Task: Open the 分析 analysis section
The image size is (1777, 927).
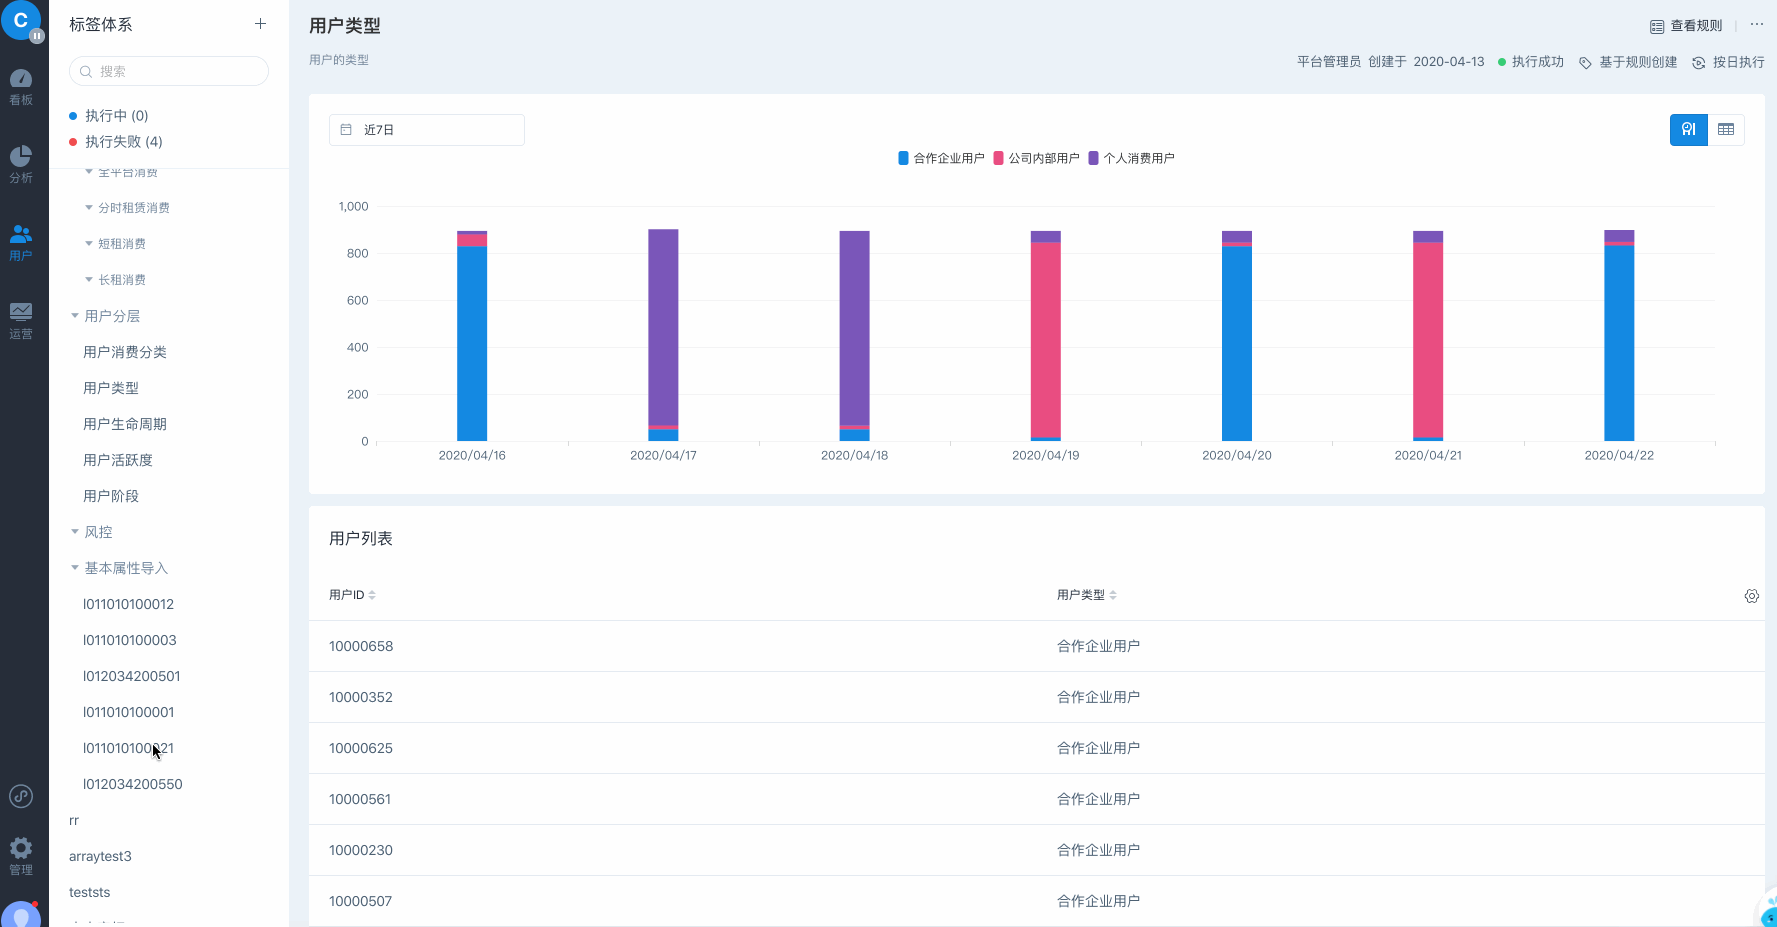Action: [x=21, y=165]
